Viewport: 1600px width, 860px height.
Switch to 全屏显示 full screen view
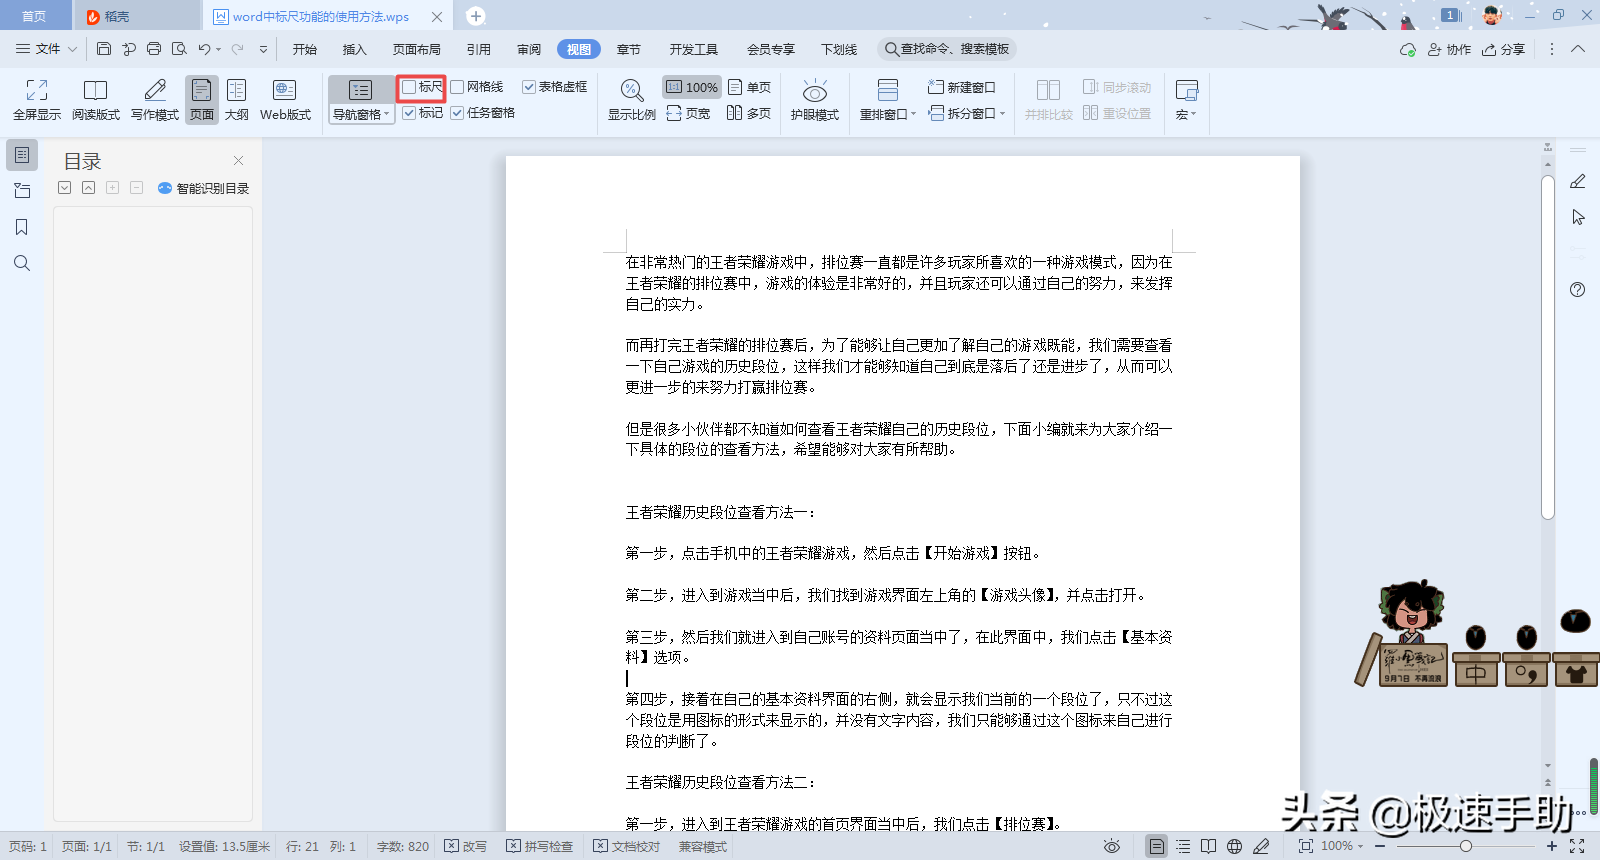(37, 100)
